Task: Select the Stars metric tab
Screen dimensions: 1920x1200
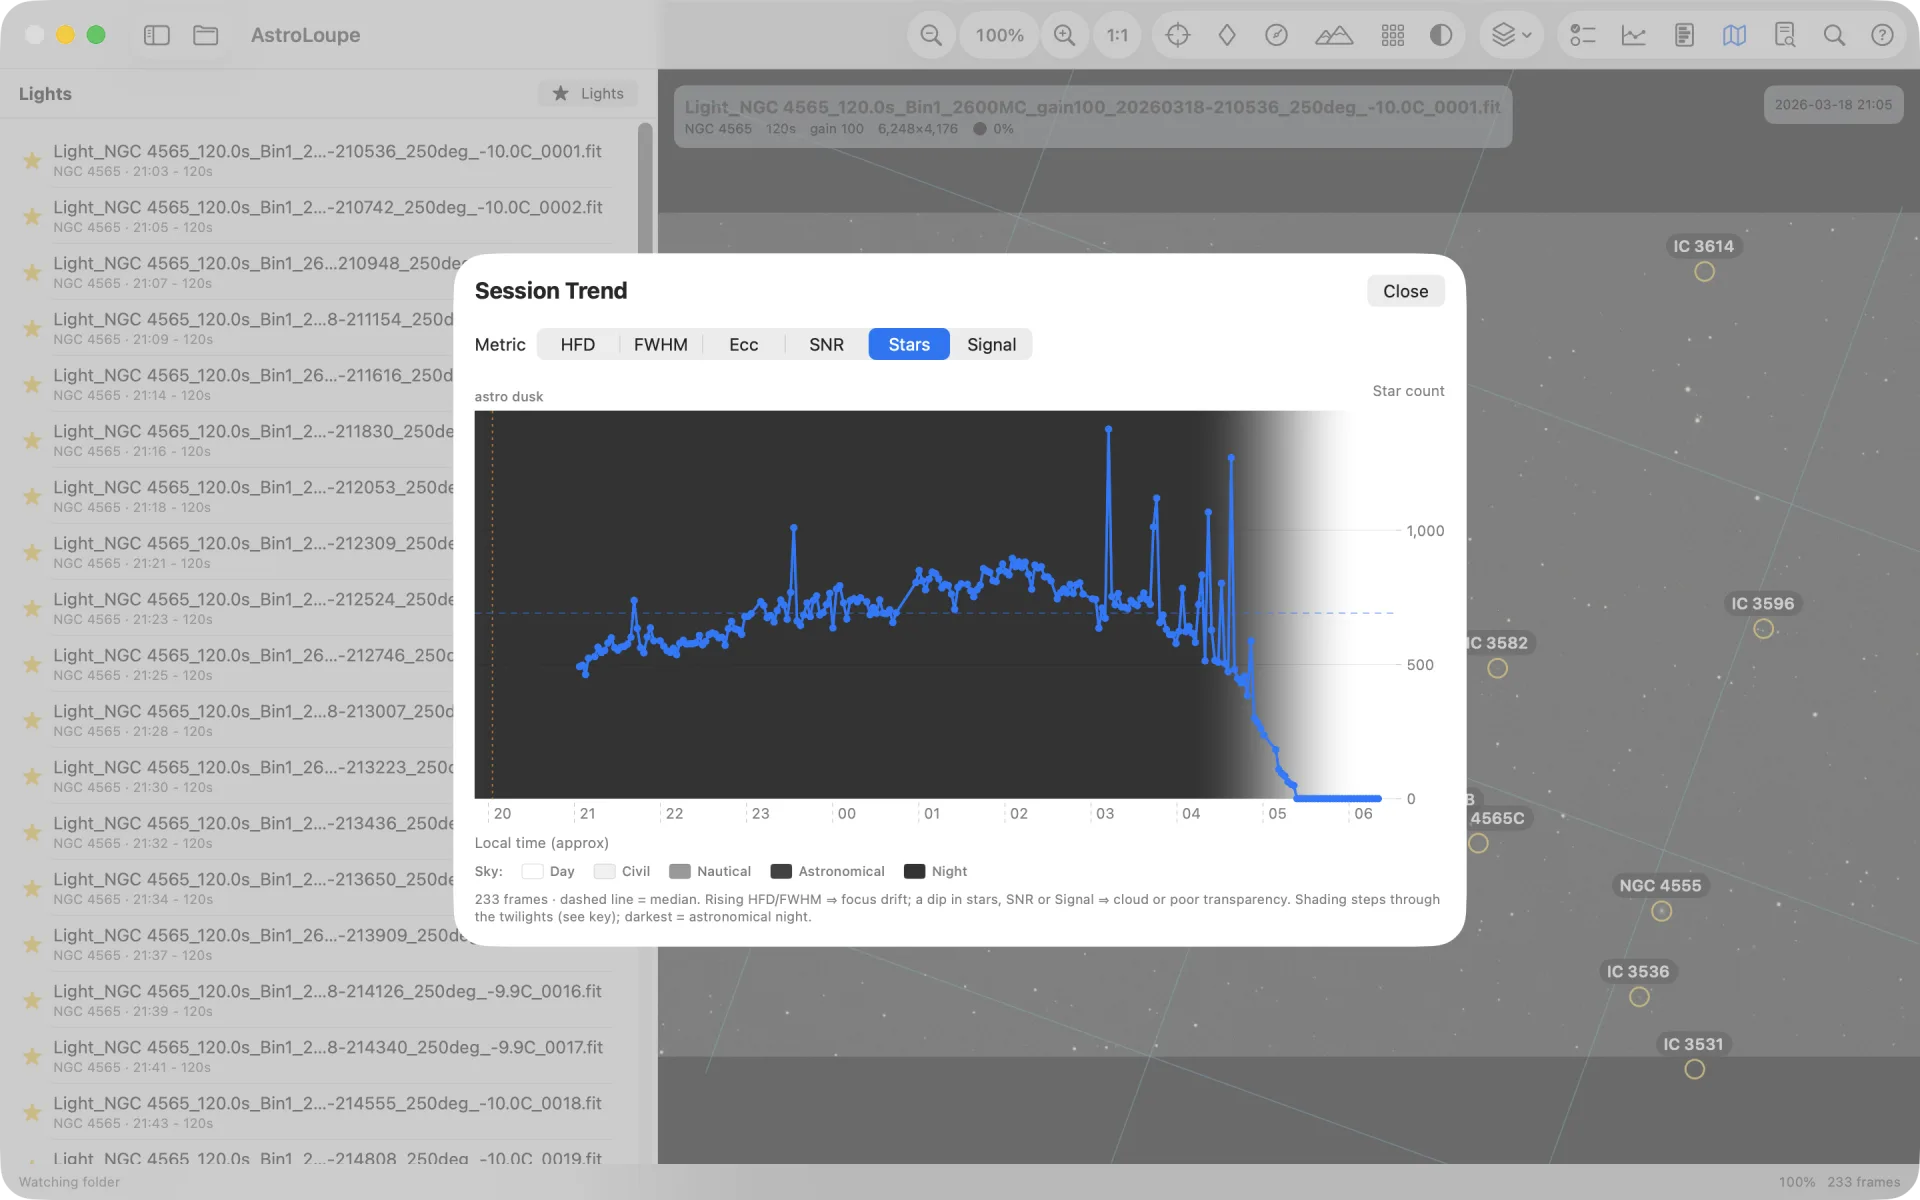Action: click(x=909, y=344)
